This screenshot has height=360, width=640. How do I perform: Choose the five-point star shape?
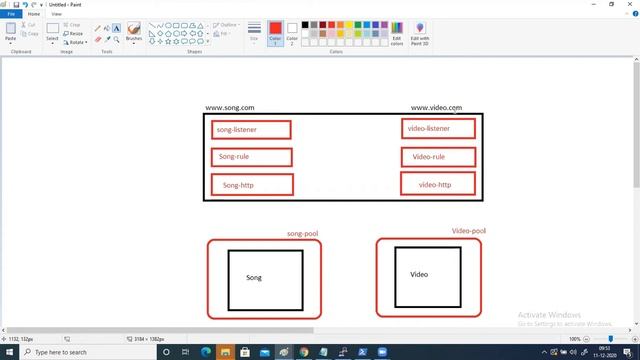[x=168, y=41]
